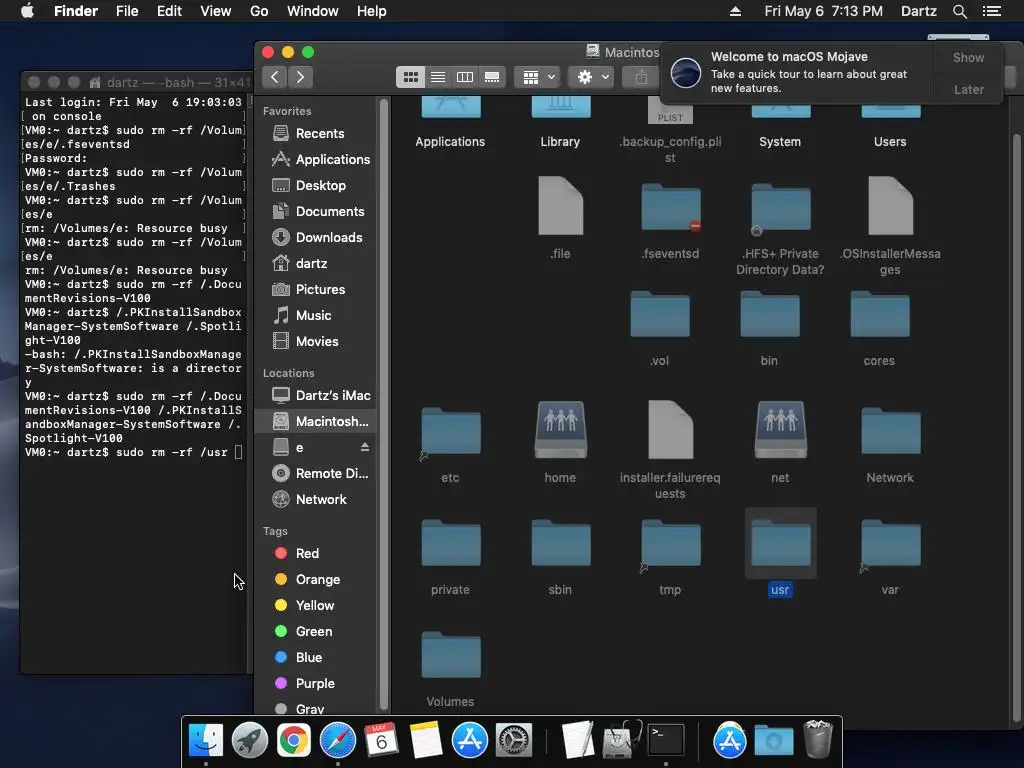The height and width of the screenshot is (768, 1024).
Task: Click the Terminal command prompt line
Action: pyautogui.click(x=133, y=452)
